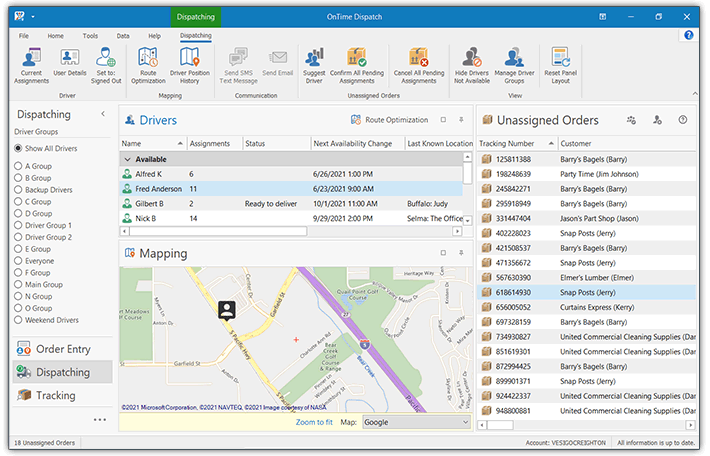This screenshot has height=456, width=710.
Task: Switch to the Dispatching ribbon tab
Action: click(196, 35)
